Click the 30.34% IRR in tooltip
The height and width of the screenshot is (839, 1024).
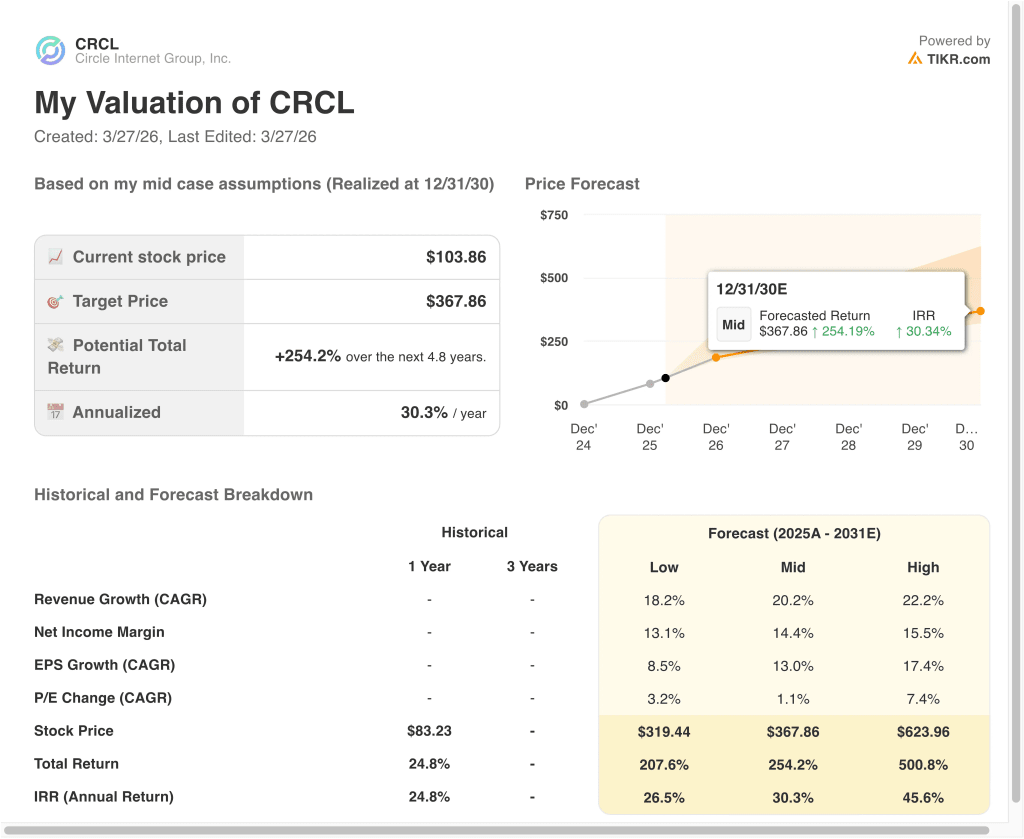point(923,331)
